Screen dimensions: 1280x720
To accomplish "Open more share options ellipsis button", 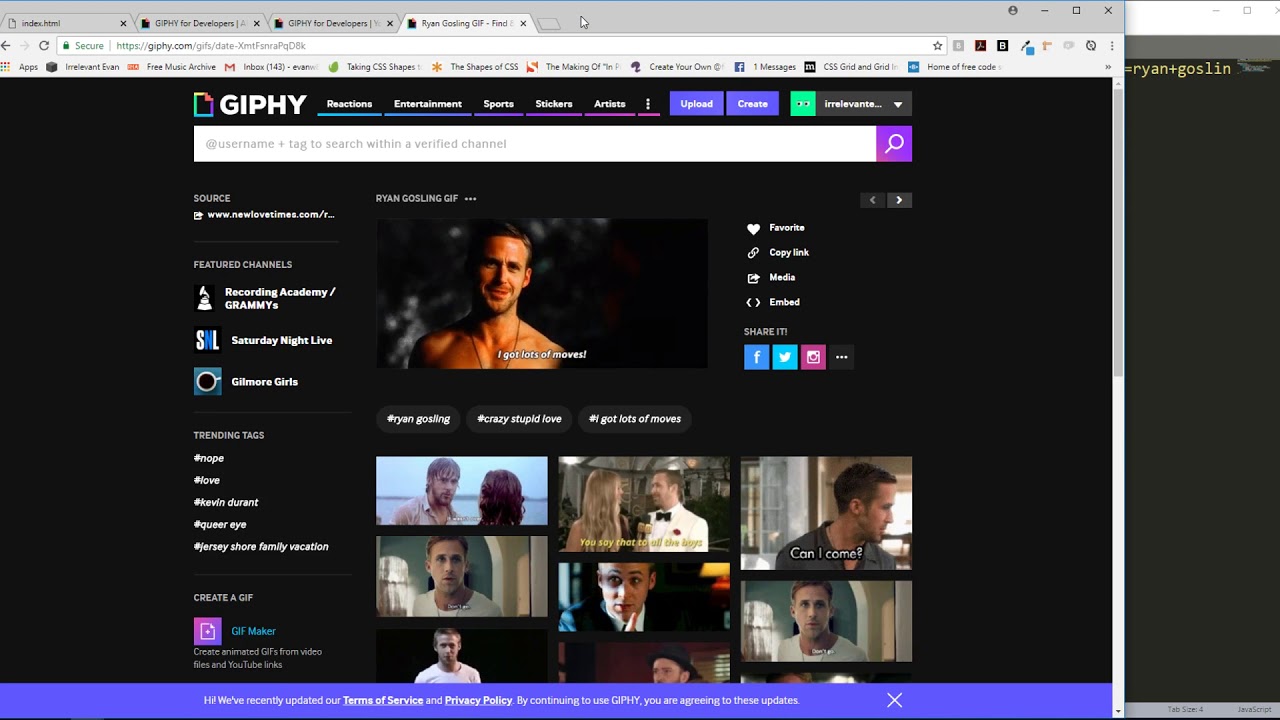I will point(841,357).
